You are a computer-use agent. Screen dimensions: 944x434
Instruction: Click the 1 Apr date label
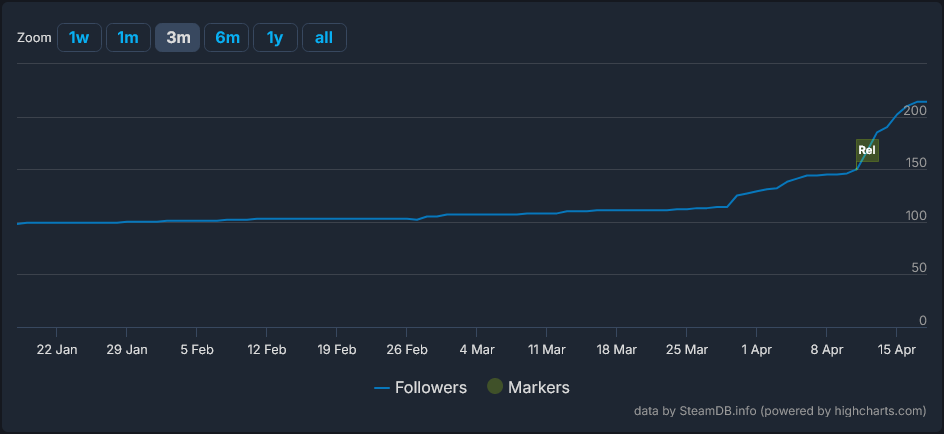pyautogui.click(x=756, y=349)
